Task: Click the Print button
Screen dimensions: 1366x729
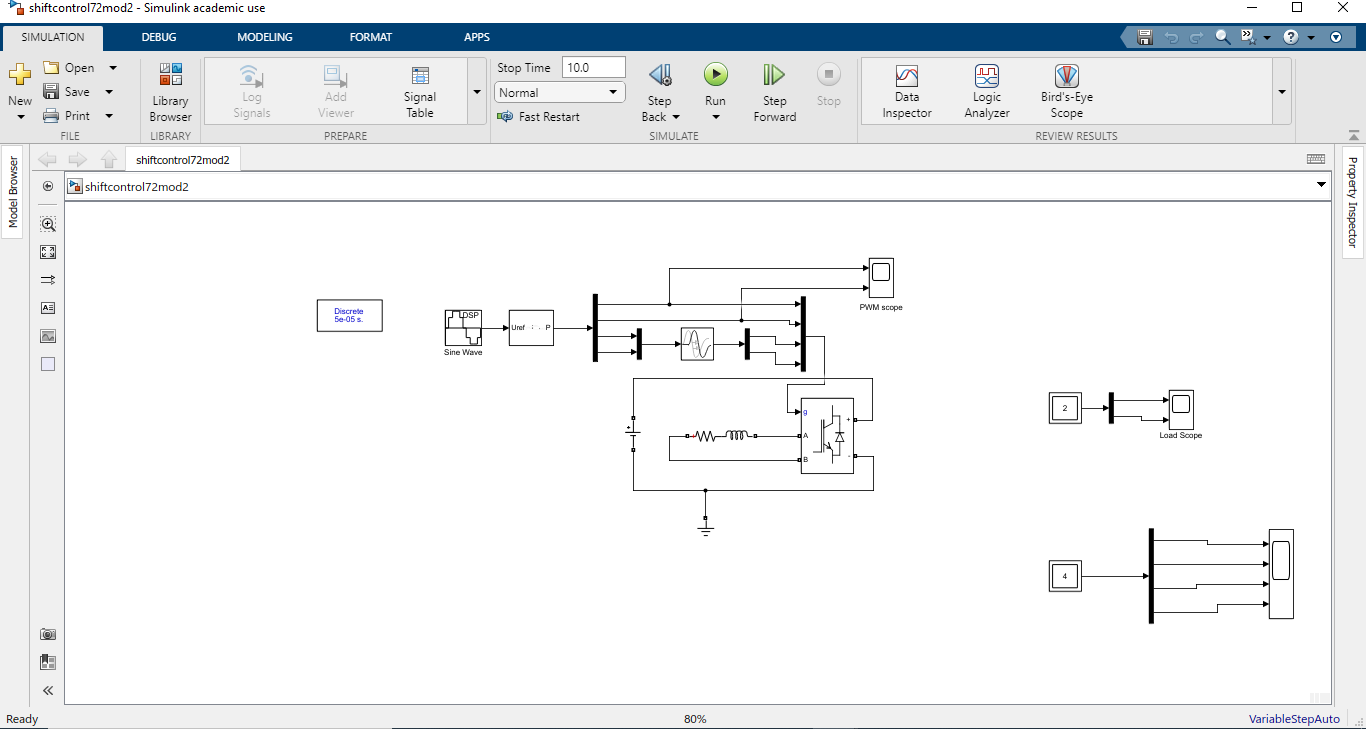Action: click(66, 116)
